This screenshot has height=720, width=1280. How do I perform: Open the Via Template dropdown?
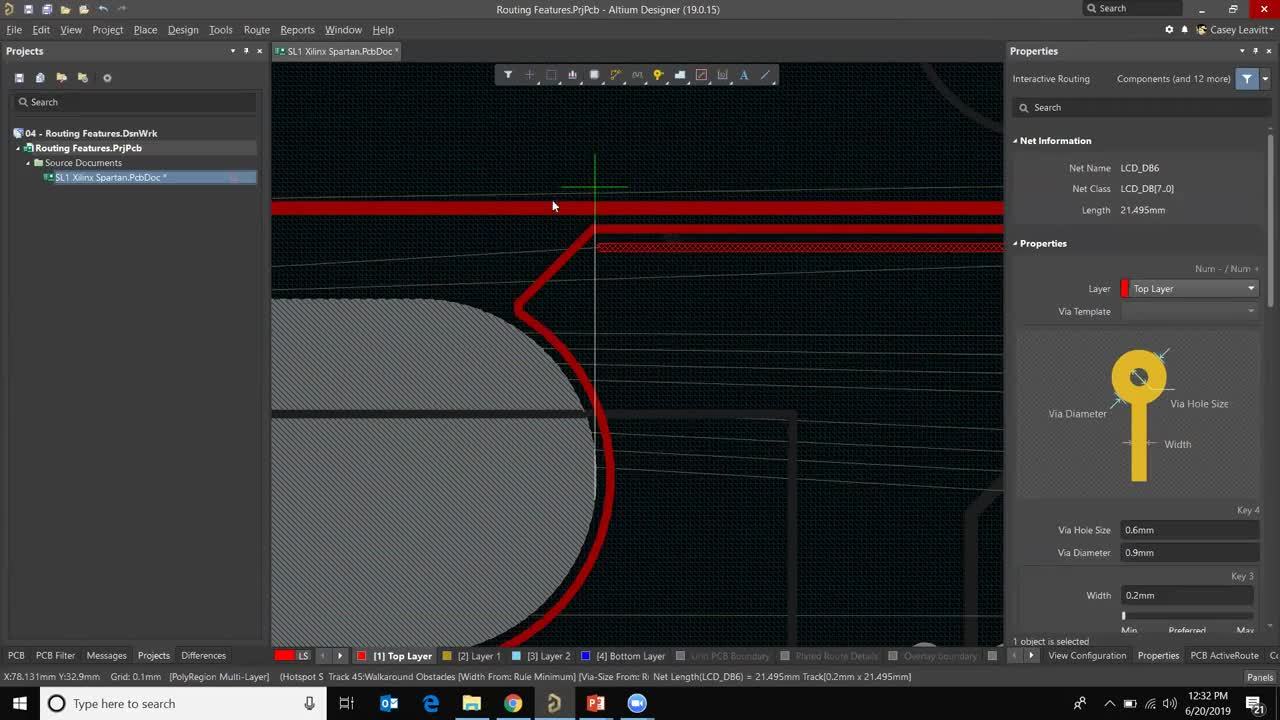(1188, 311)
